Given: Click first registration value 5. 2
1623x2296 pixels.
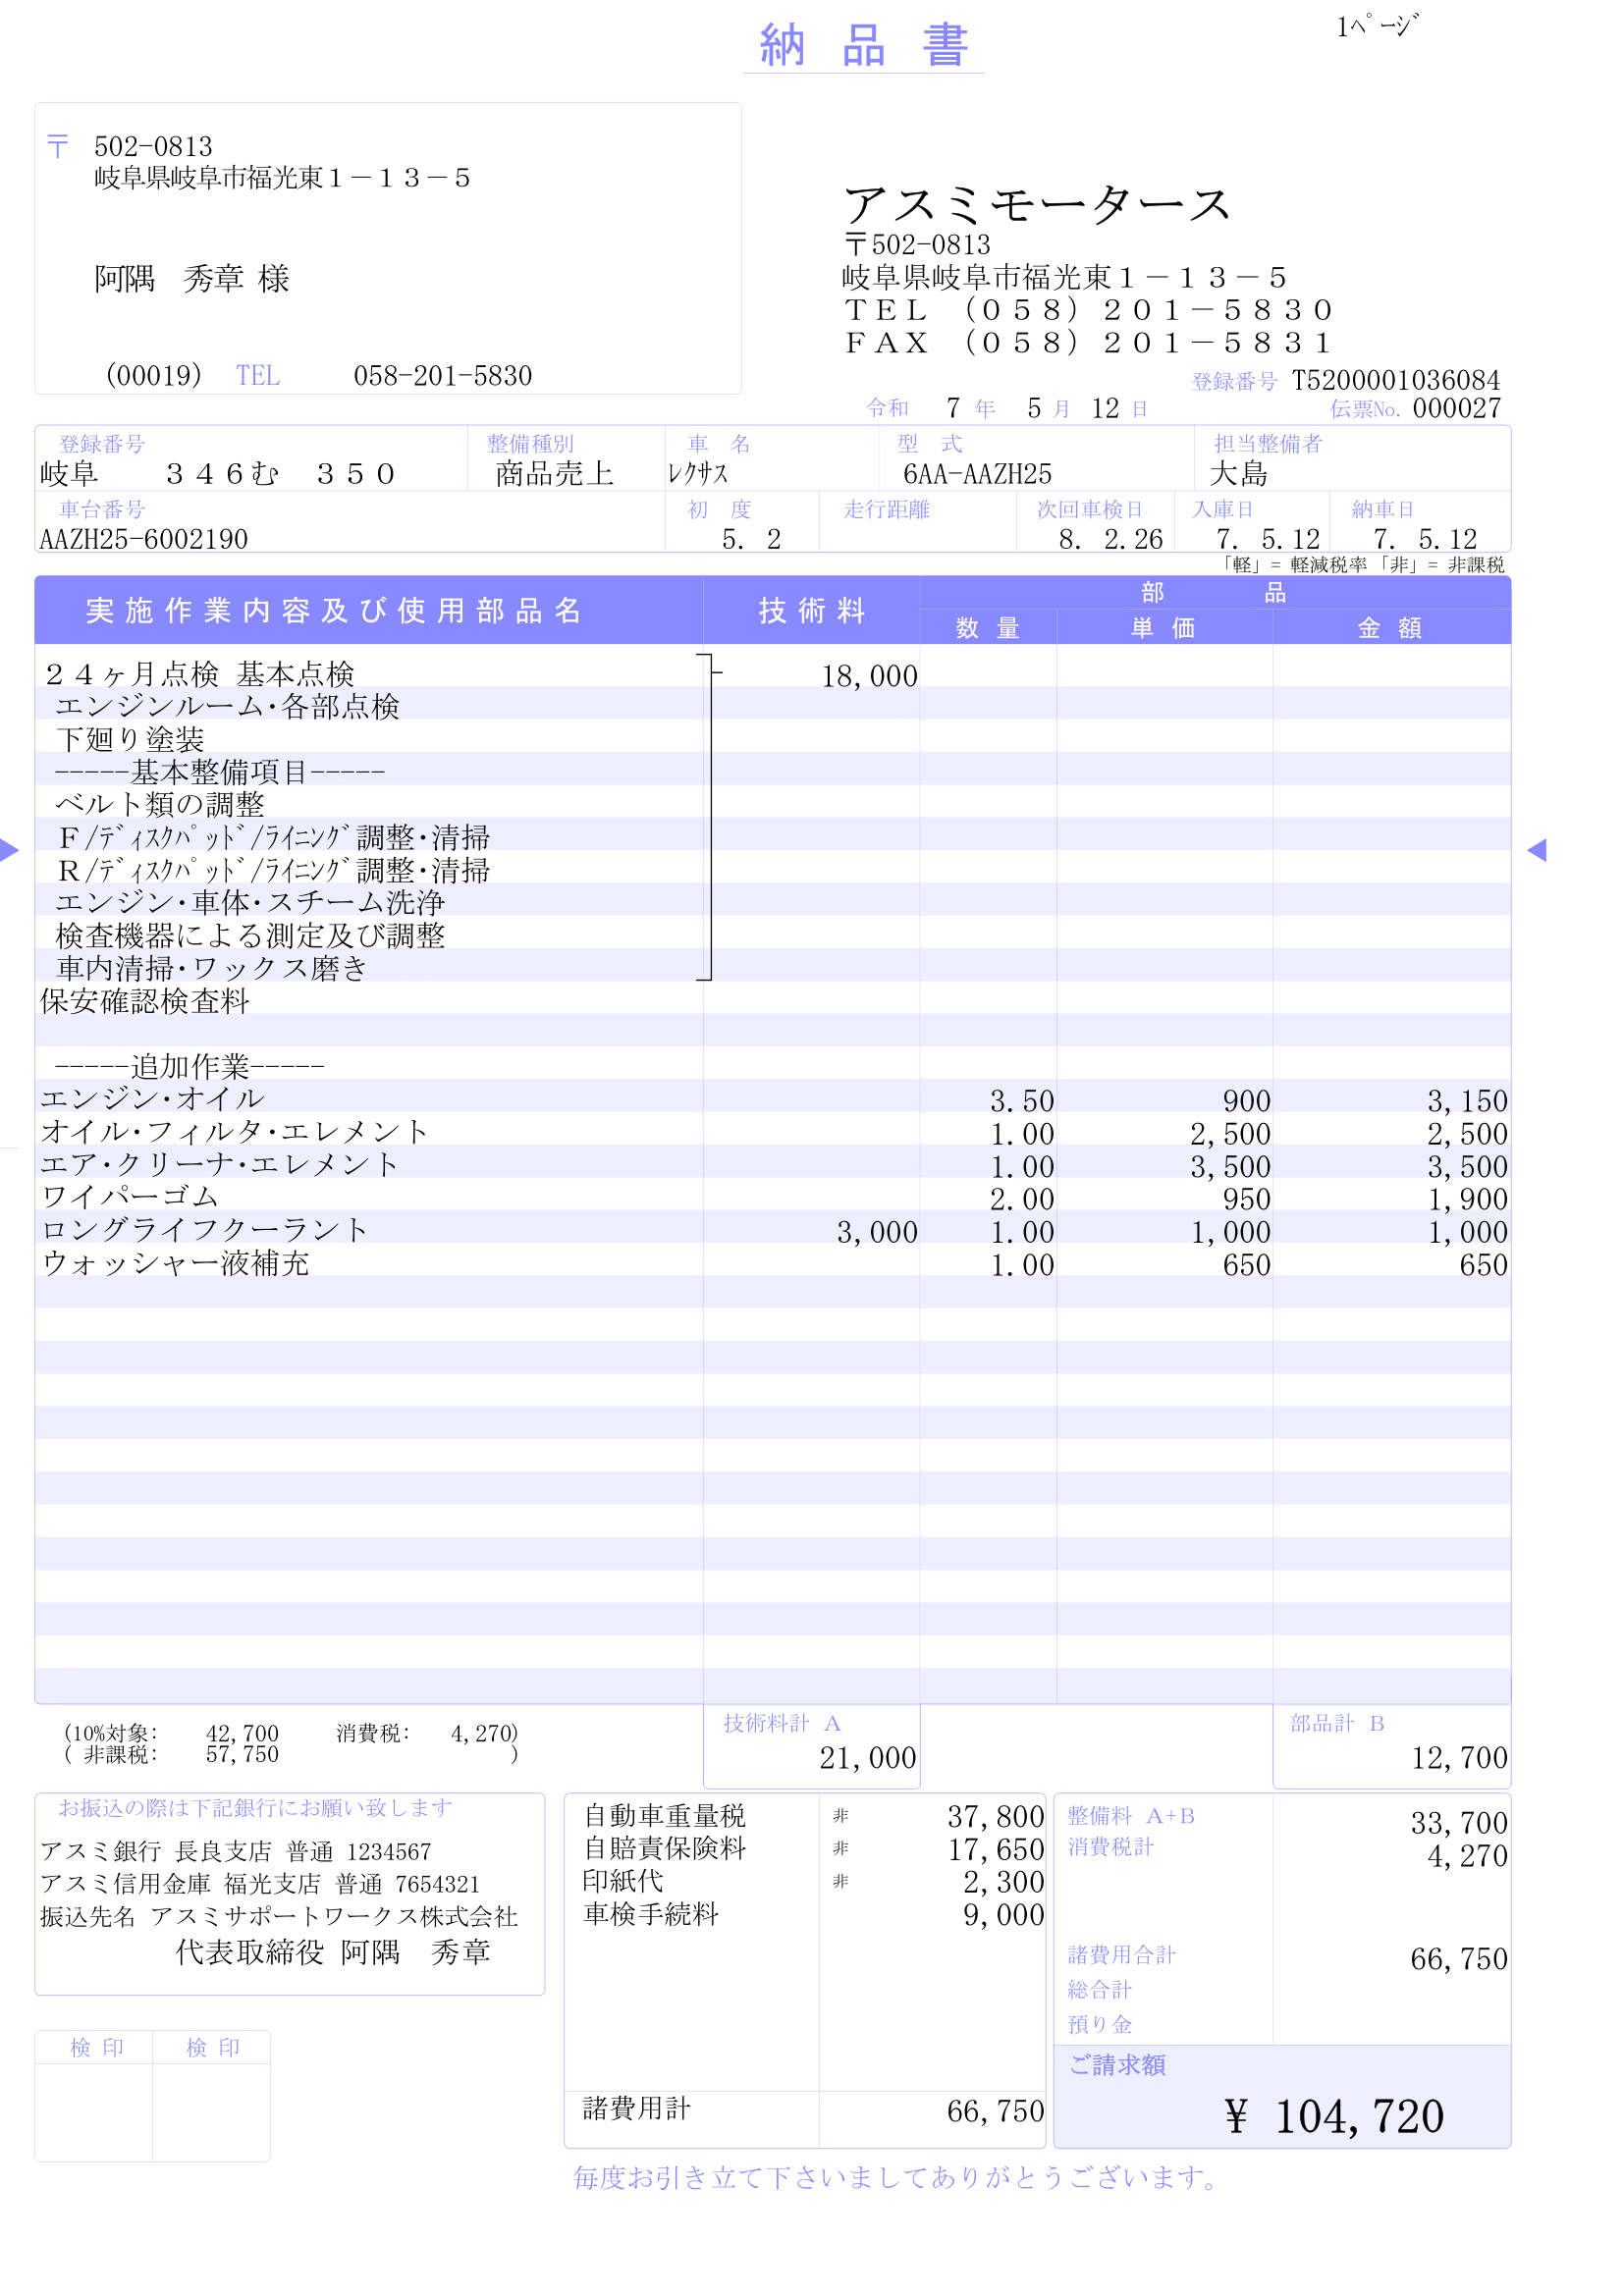Looking at the screenshot, I should pyautogui.click(x=751, y=540).
